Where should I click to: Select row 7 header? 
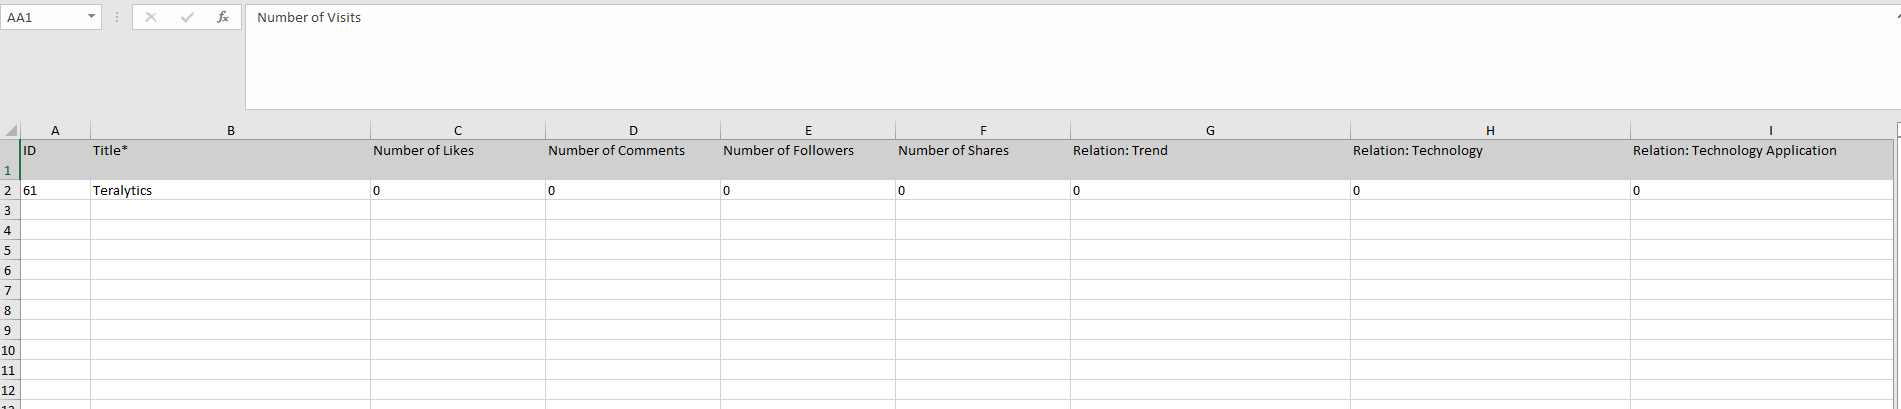tap(9, 290)
